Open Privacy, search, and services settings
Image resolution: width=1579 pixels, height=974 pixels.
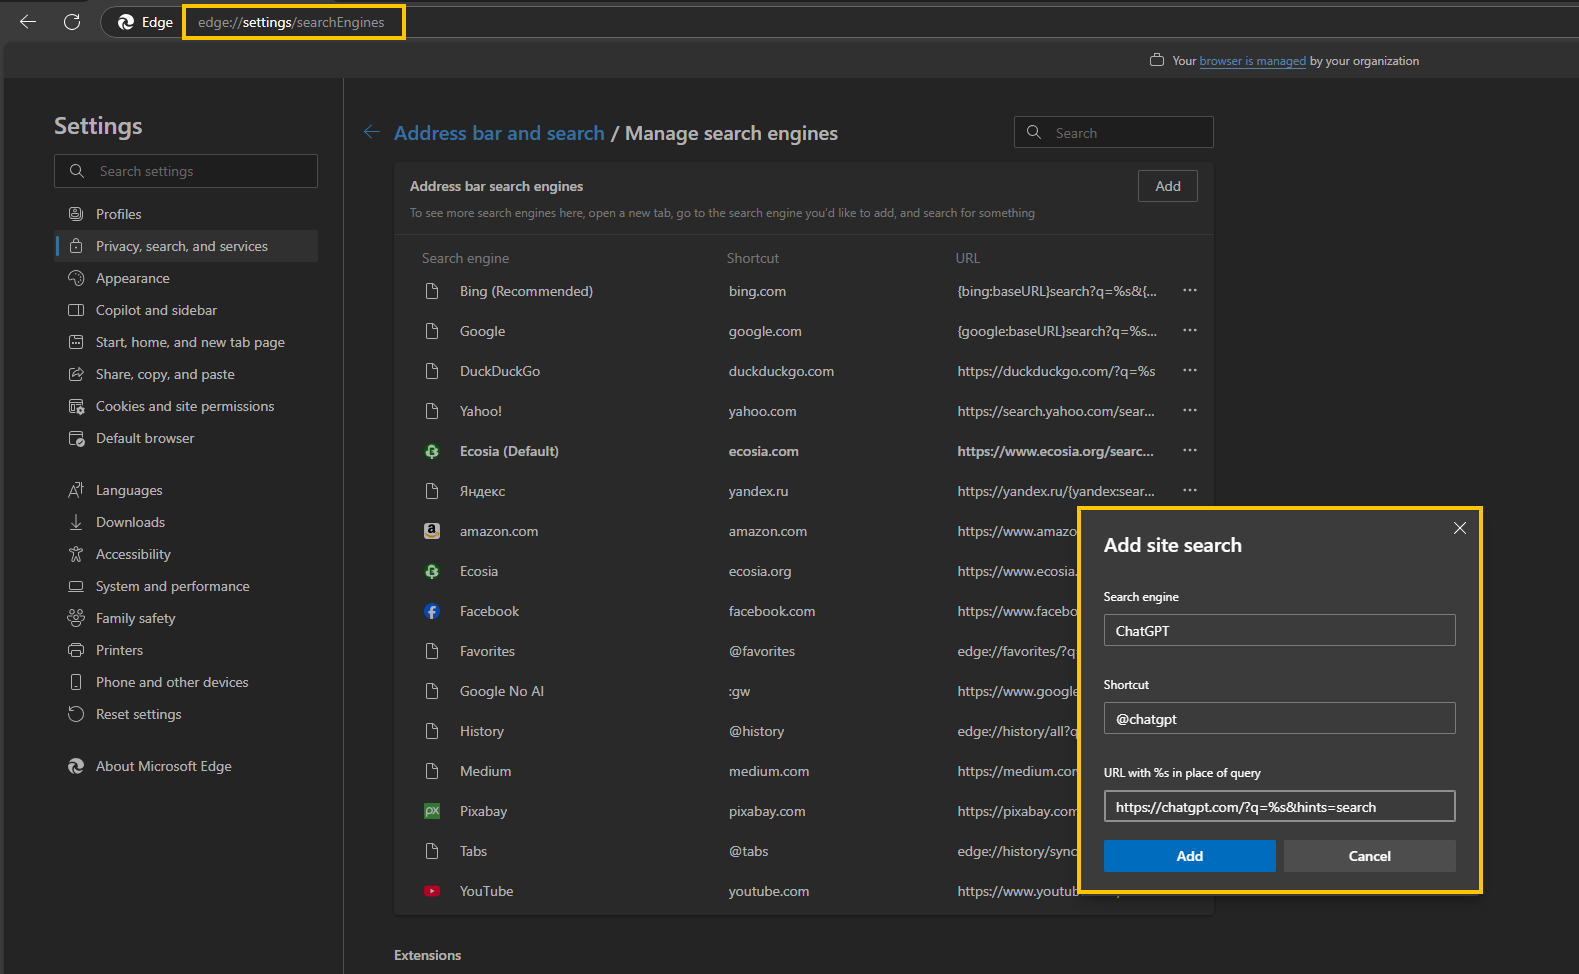click(x=186, y=246)
